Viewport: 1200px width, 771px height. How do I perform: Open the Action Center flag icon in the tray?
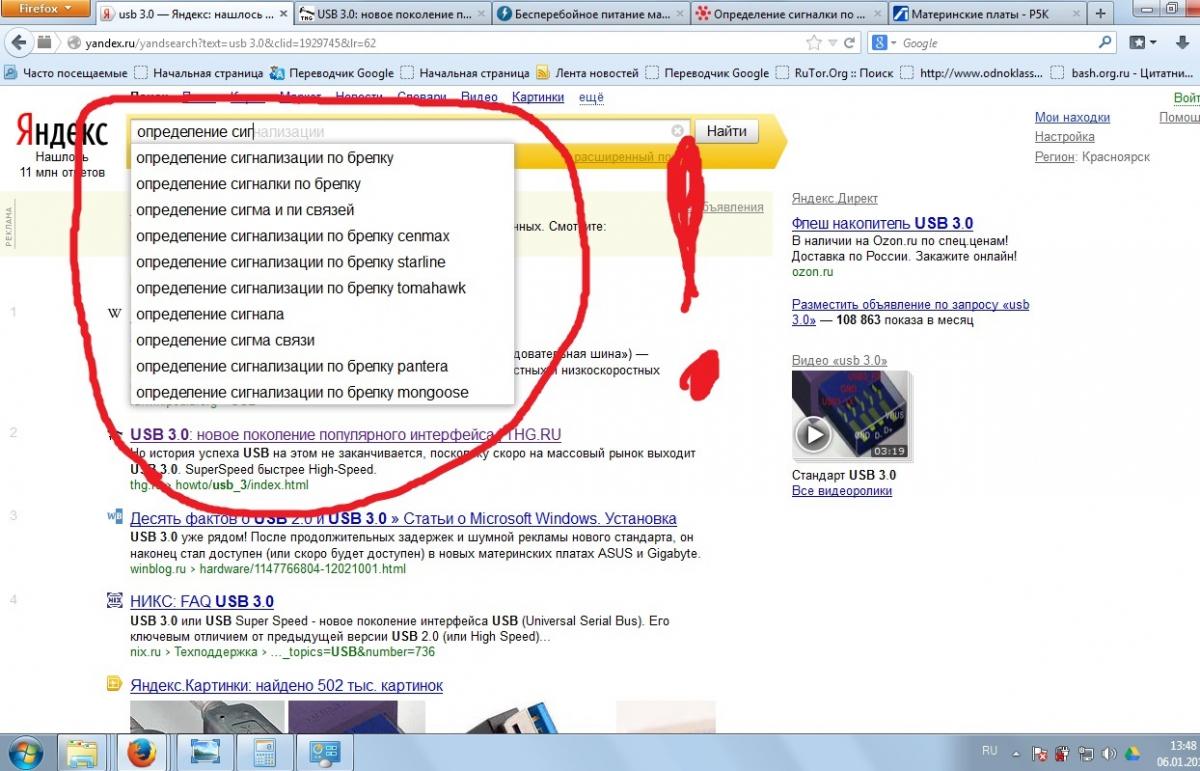1040,752
